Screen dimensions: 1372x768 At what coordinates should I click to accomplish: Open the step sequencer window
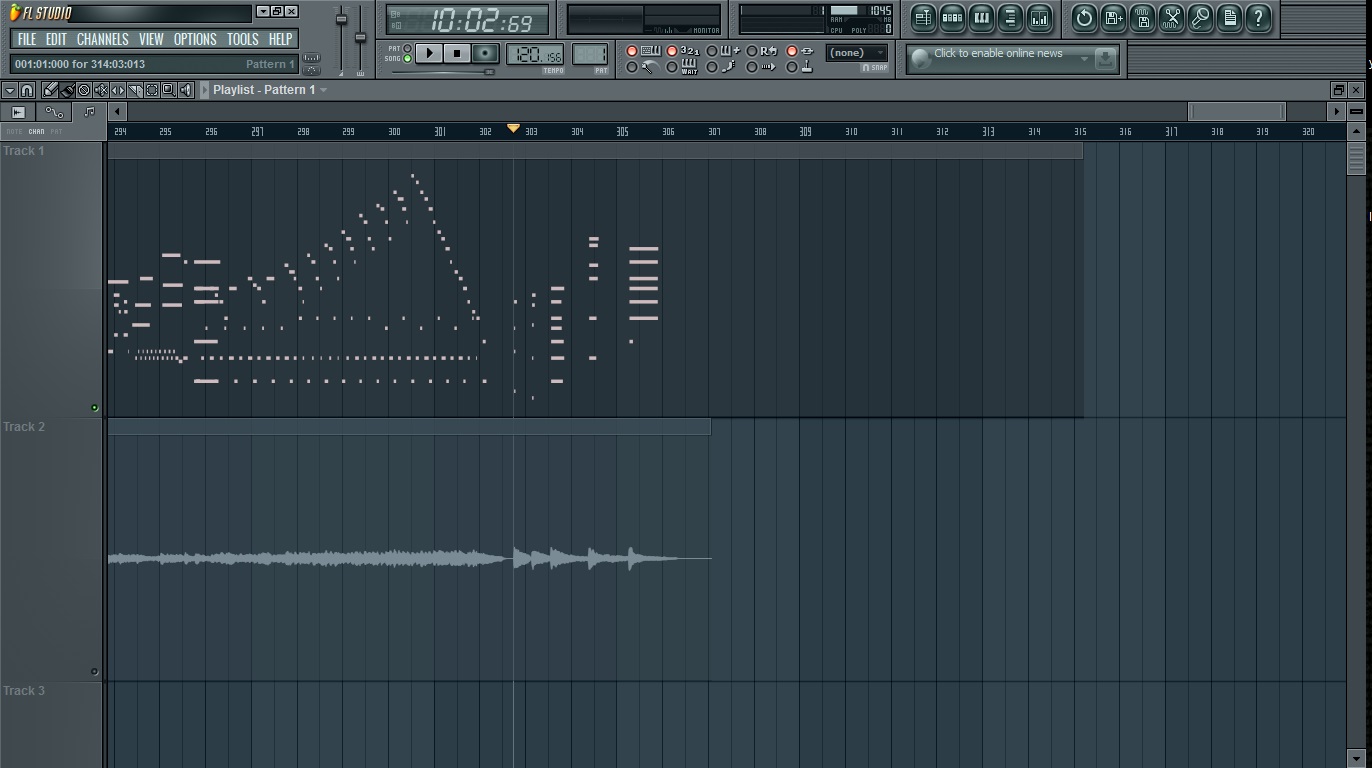pyautogui.click(x=952, y=18)
